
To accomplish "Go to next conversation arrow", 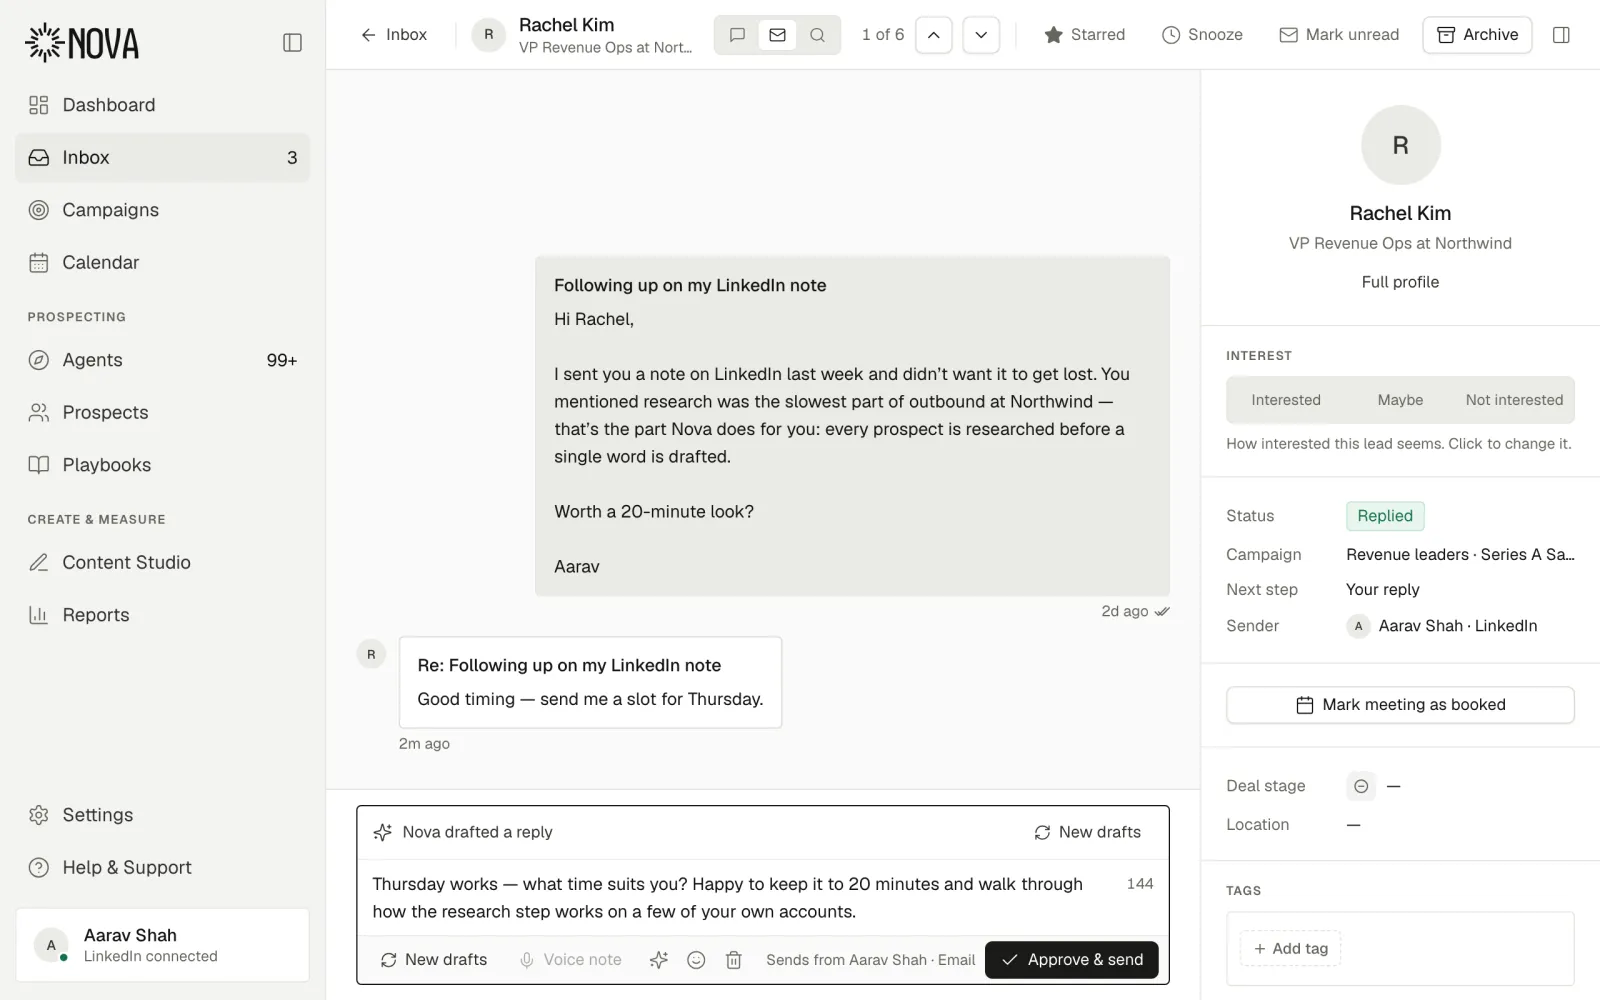I will pos(981,35).
